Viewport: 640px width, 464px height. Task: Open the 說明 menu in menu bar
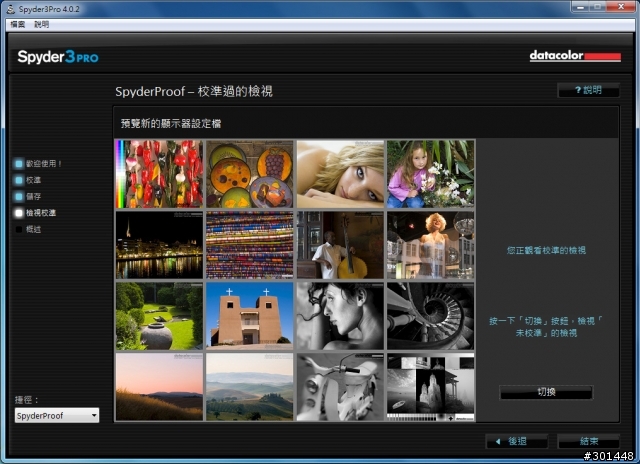(x=41, y=24)
